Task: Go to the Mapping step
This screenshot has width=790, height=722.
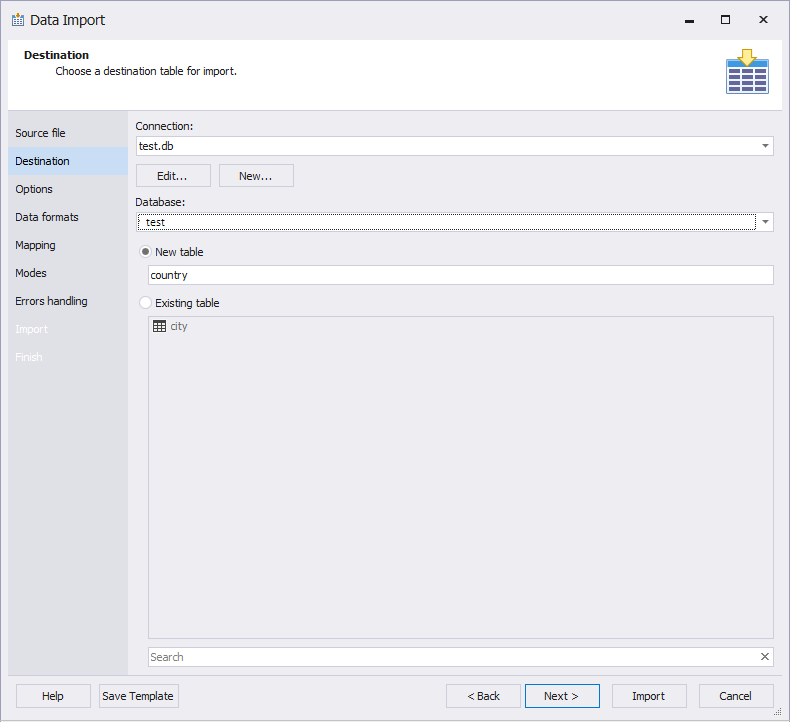Action: 68,245
